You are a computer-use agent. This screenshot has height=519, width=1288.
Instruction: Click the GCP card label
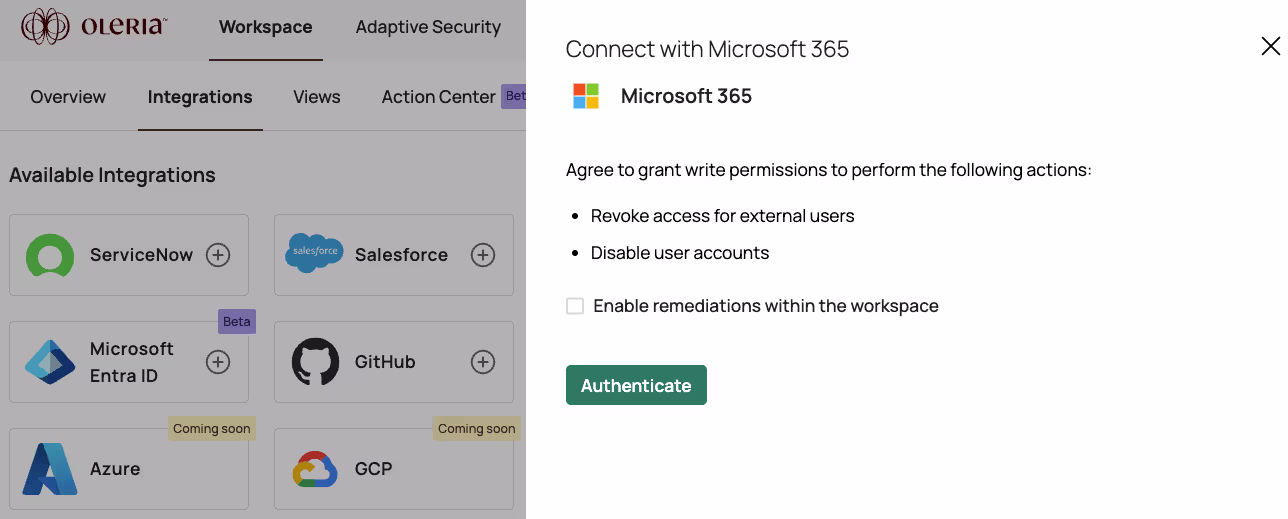[x=373, y=469]
